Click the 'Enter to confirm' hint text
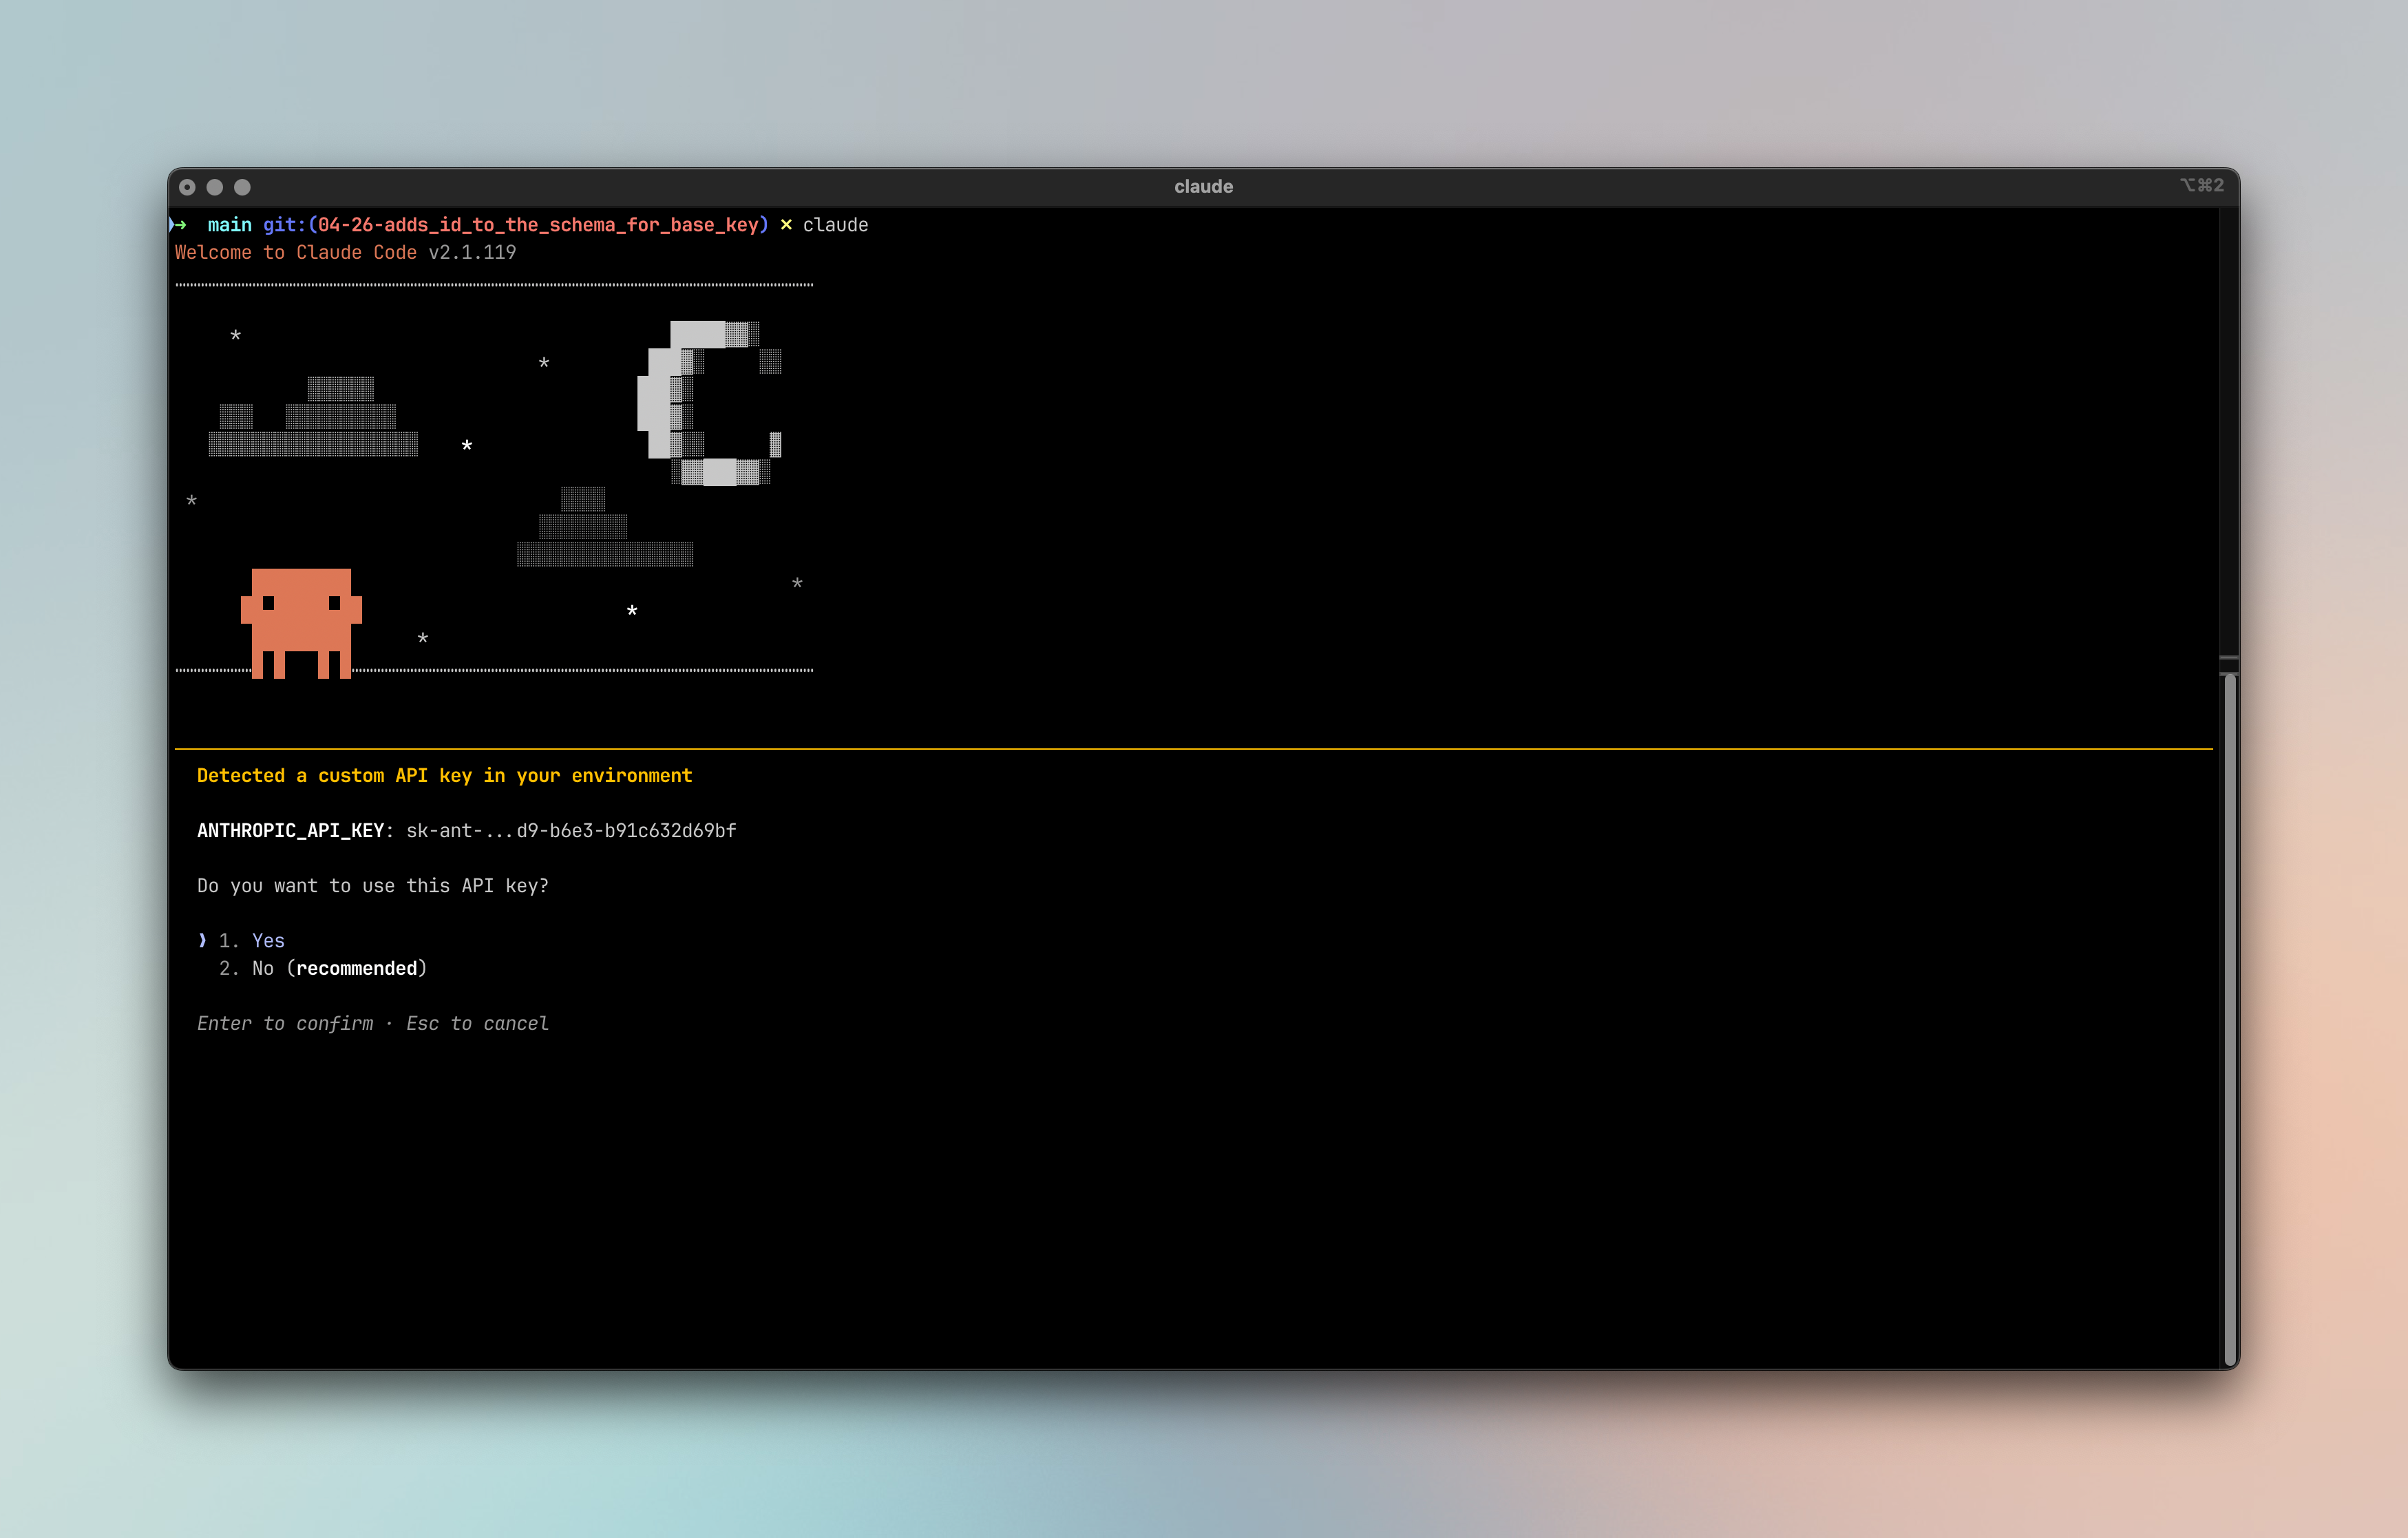 point(286,1023)
